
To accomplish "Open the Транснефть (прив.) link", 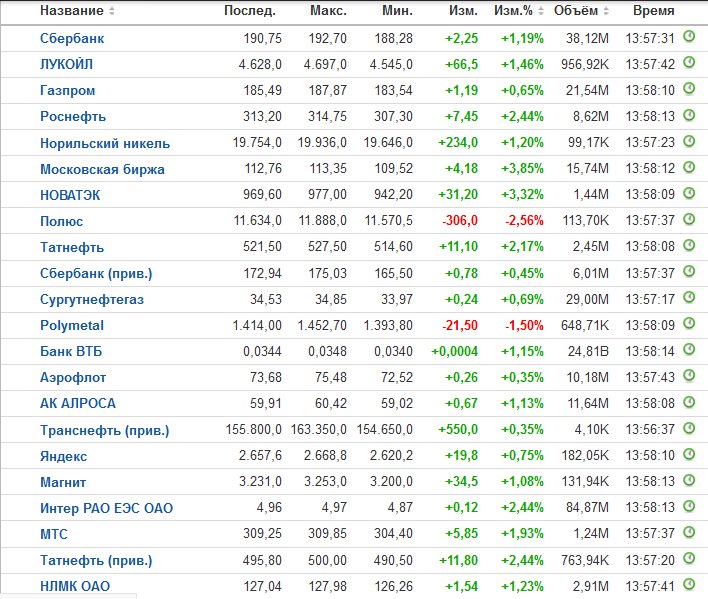I will 104,430.
